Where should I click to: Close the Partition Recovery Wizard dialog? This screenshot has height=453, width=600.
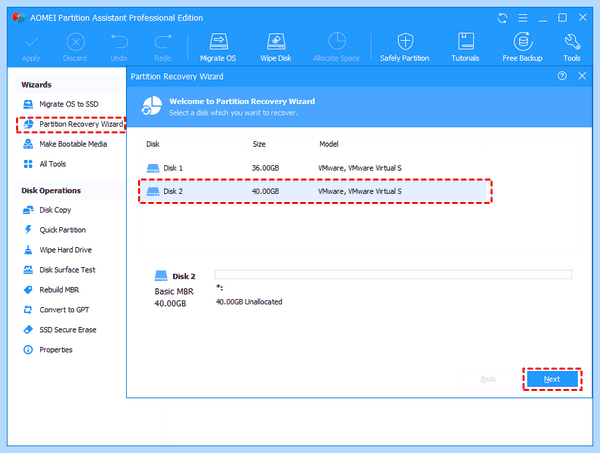(582, 76)
